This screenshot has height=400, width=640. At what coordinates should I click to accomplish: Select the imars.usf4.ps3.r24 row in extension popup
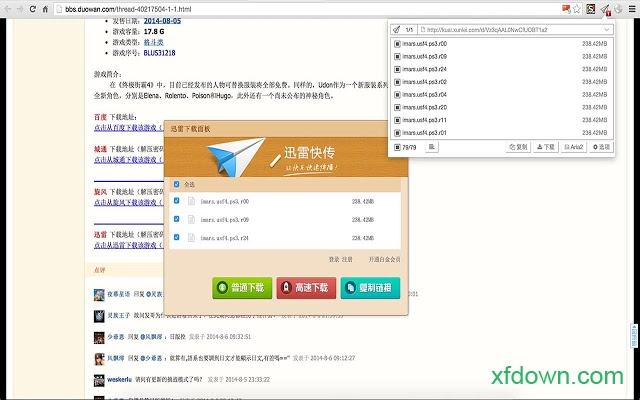click(x=501, y=69)
